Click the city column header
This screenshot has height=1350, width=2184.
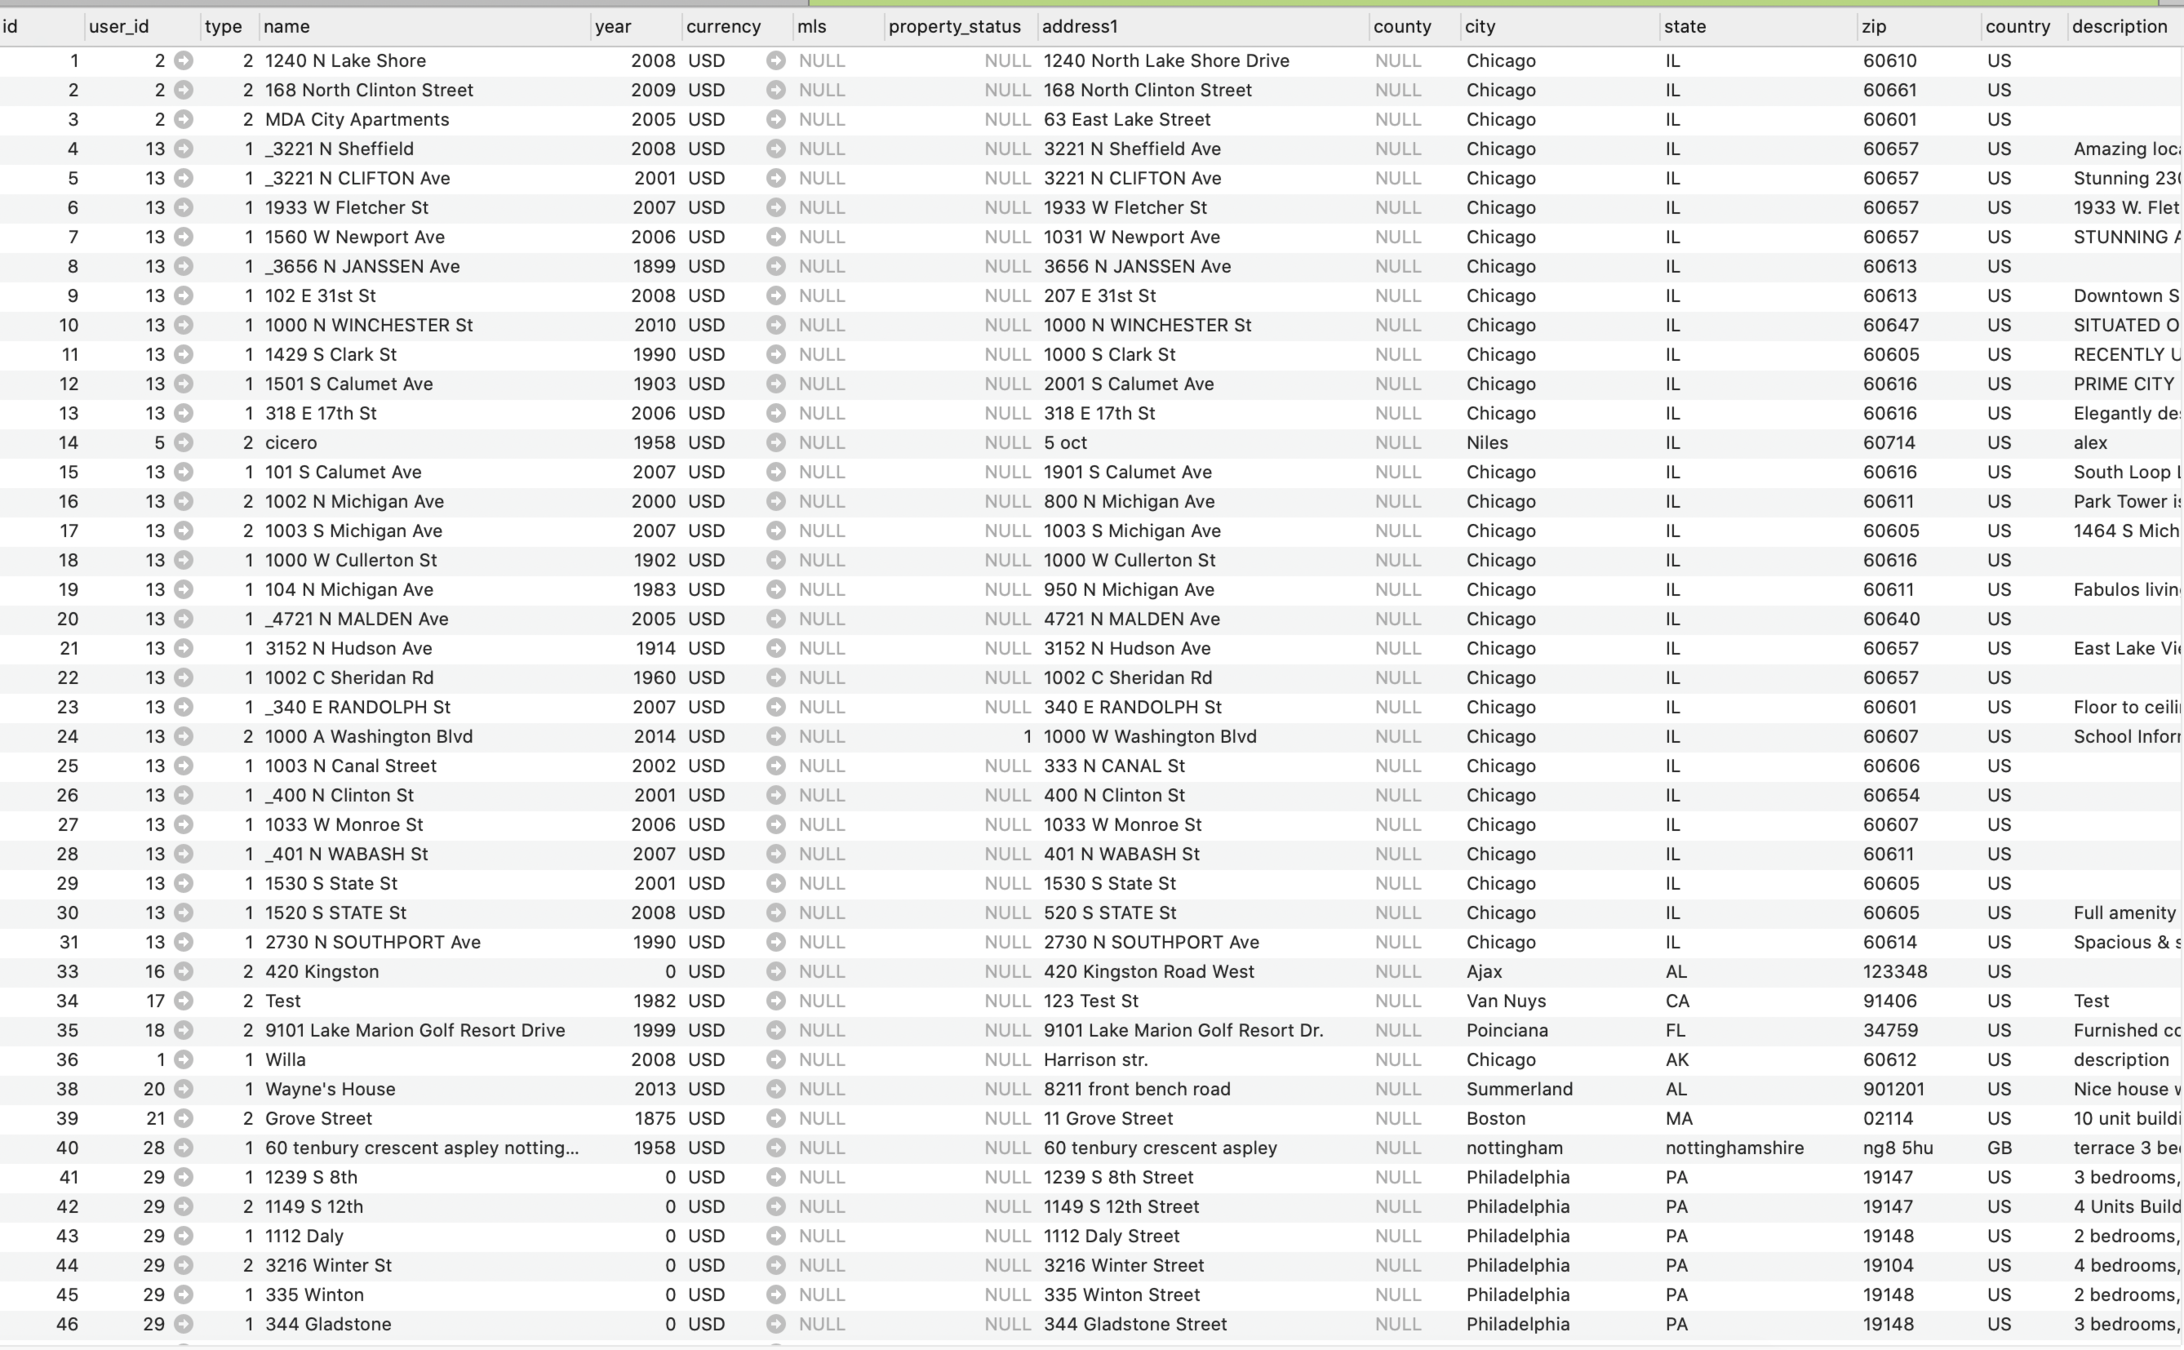tap(1480, 27)
